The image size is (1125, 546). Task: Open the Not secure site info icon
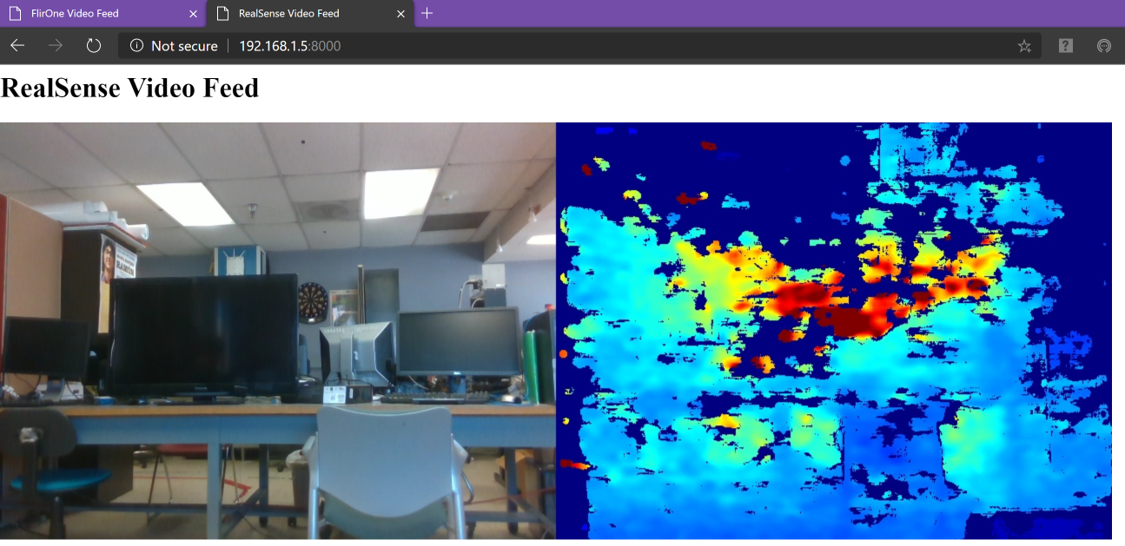(136, 46)
